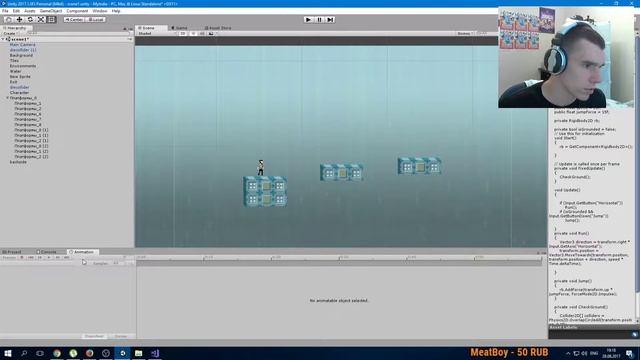640x360 pixels.
Task: Toggle the Local handle rotation button
Action: [96, 20]
